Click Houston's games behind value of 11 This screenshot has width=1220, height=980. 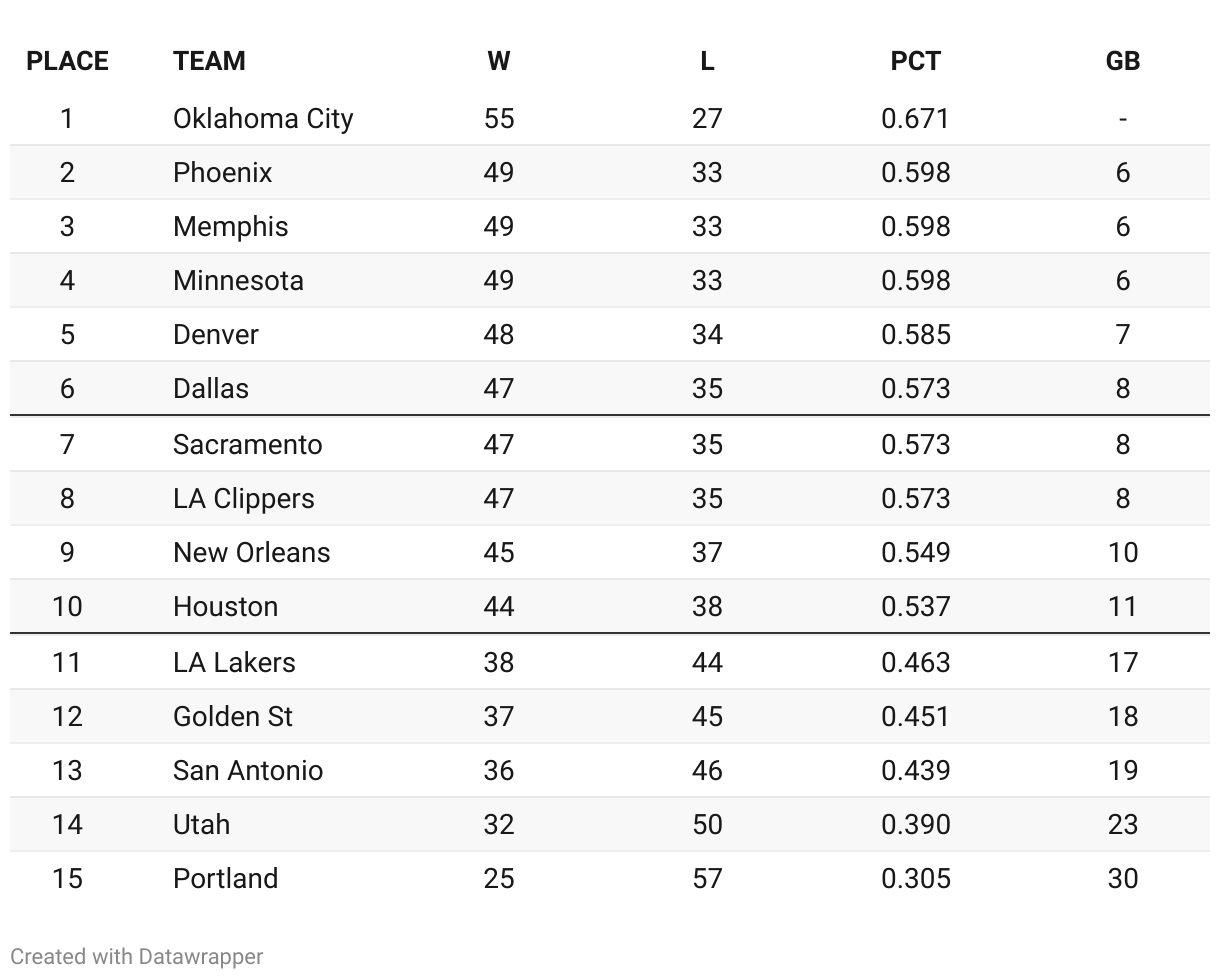coord(1122,606)
